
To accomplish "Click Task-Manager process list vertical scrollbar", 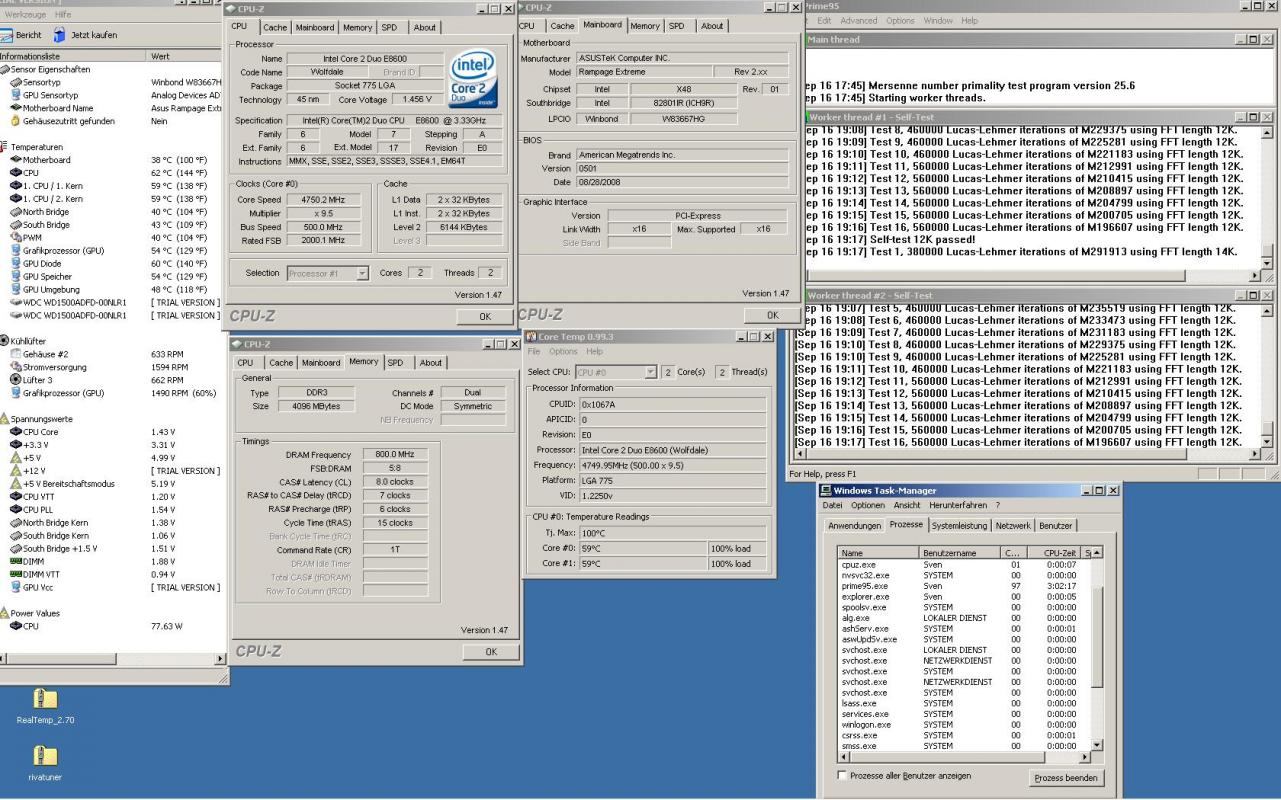I will 1098,648.
